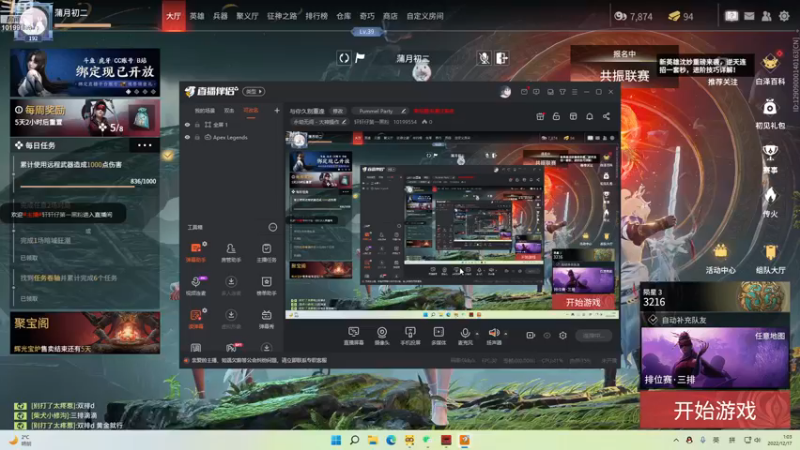Open the streamer avatar in title bar
800x450 pixels.
tap(505, 92)
